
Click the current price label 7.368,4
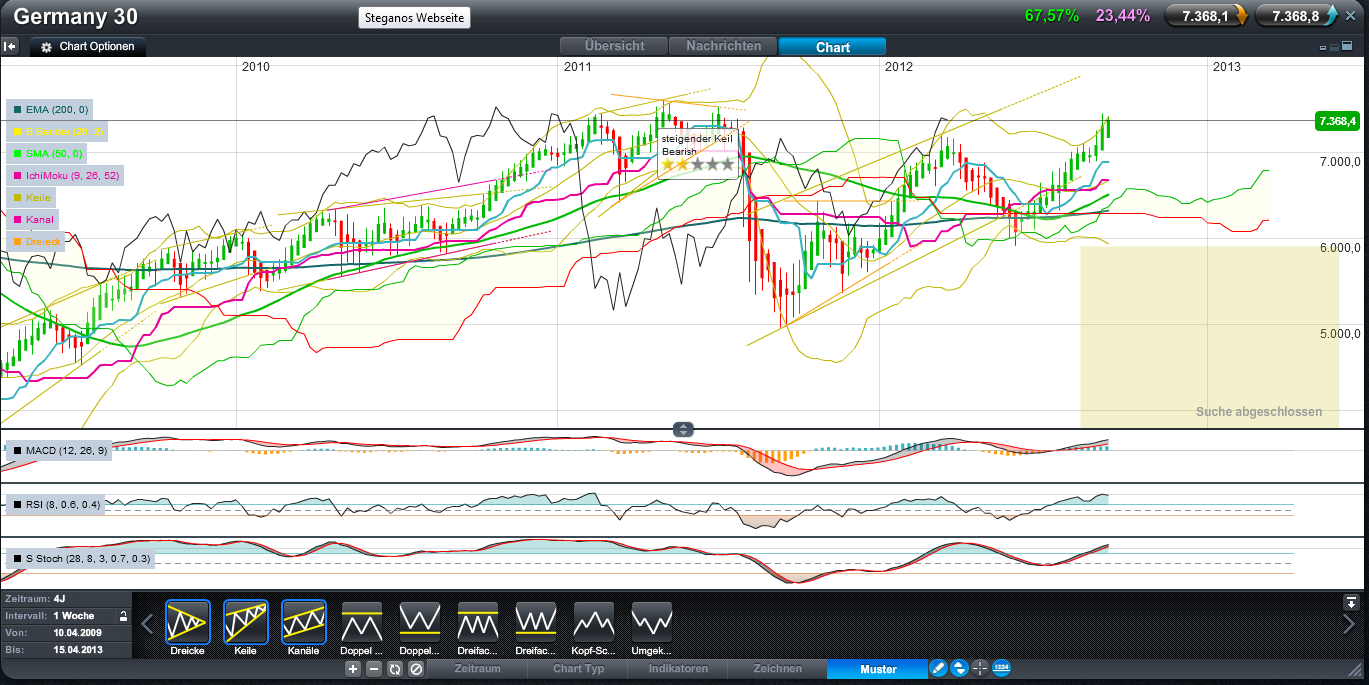[1337, 121]
